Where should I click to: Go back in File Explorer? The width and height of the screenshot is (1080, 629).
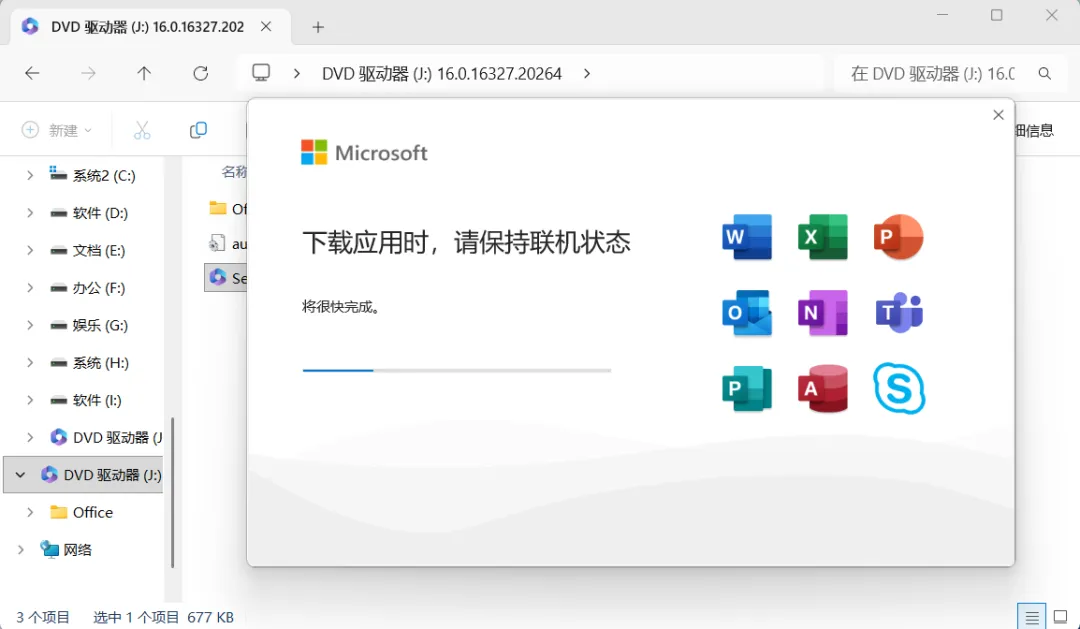coord(32,73)
